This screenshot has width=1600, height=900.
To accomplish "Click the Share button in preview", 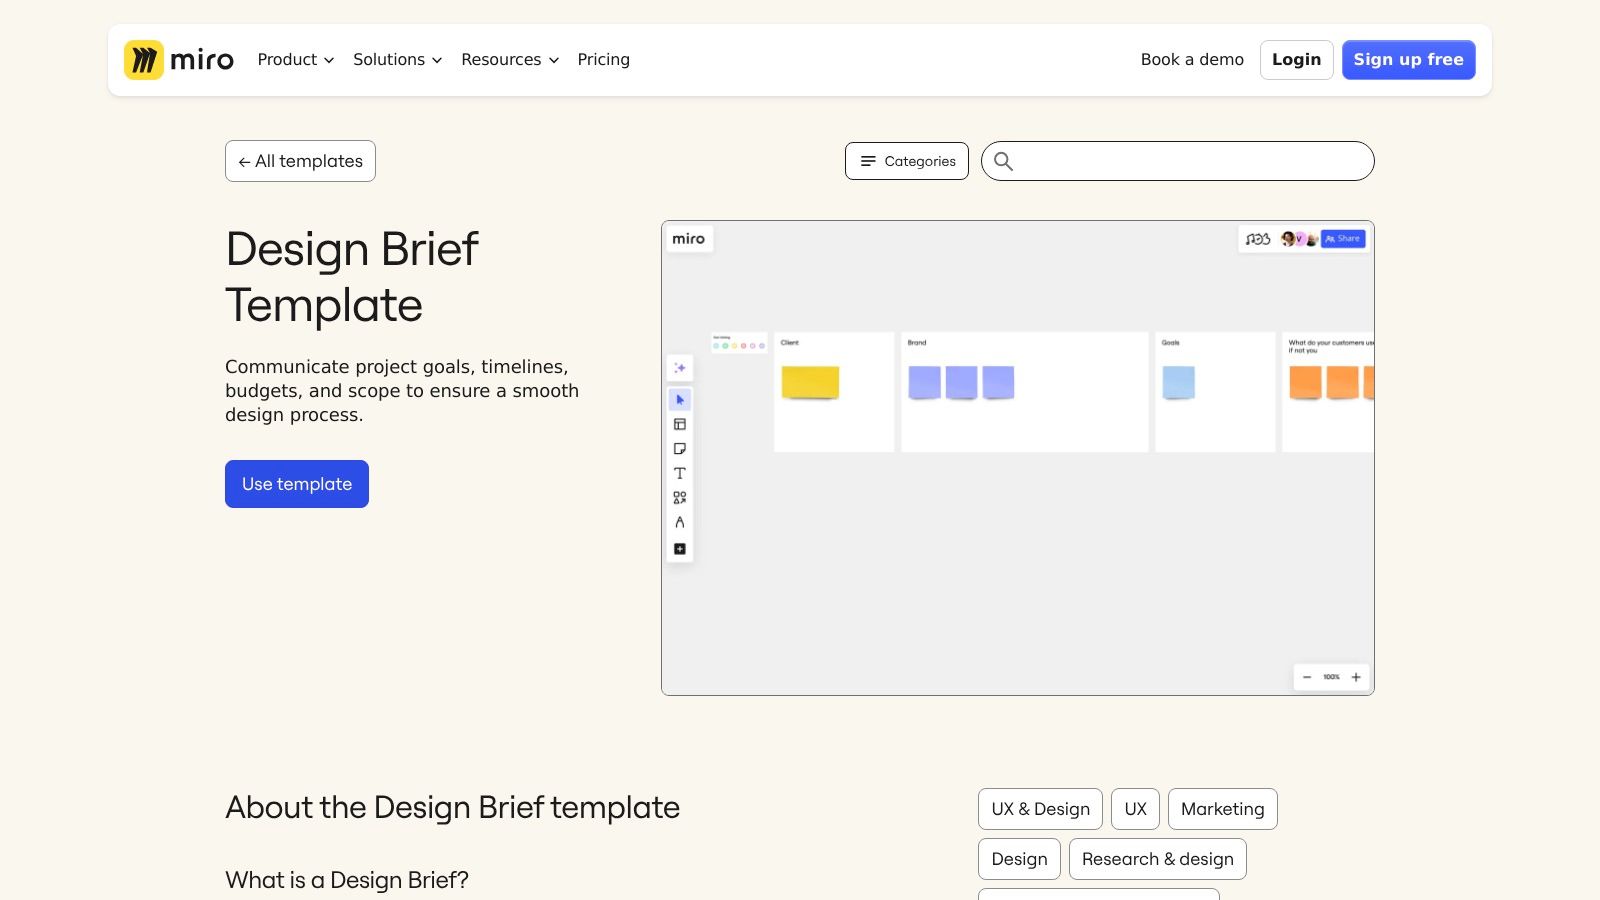I will point(1343,239).
